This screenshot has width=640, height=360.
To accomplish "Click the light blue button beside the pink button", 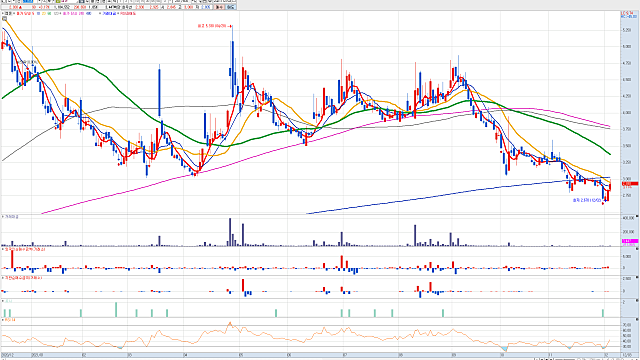I will (231, 7).
